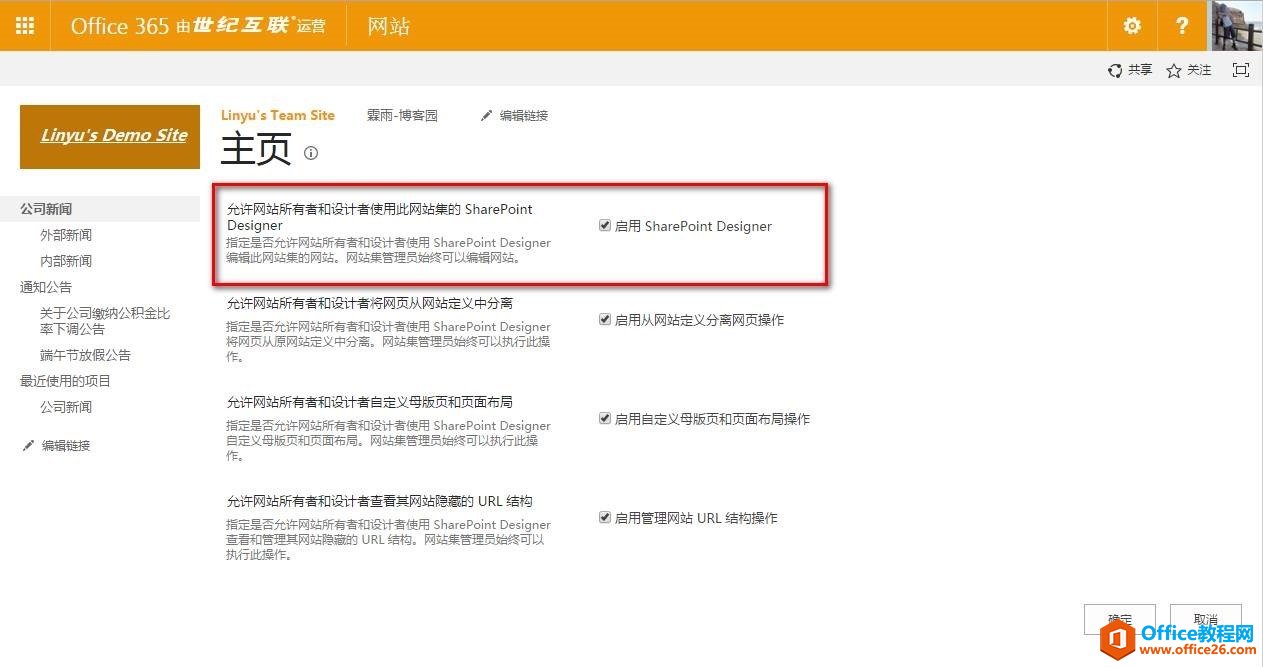Toggle 启用自定义母版页和页面布局操作 checkbox
The image size is (1263, 667).
605,419
